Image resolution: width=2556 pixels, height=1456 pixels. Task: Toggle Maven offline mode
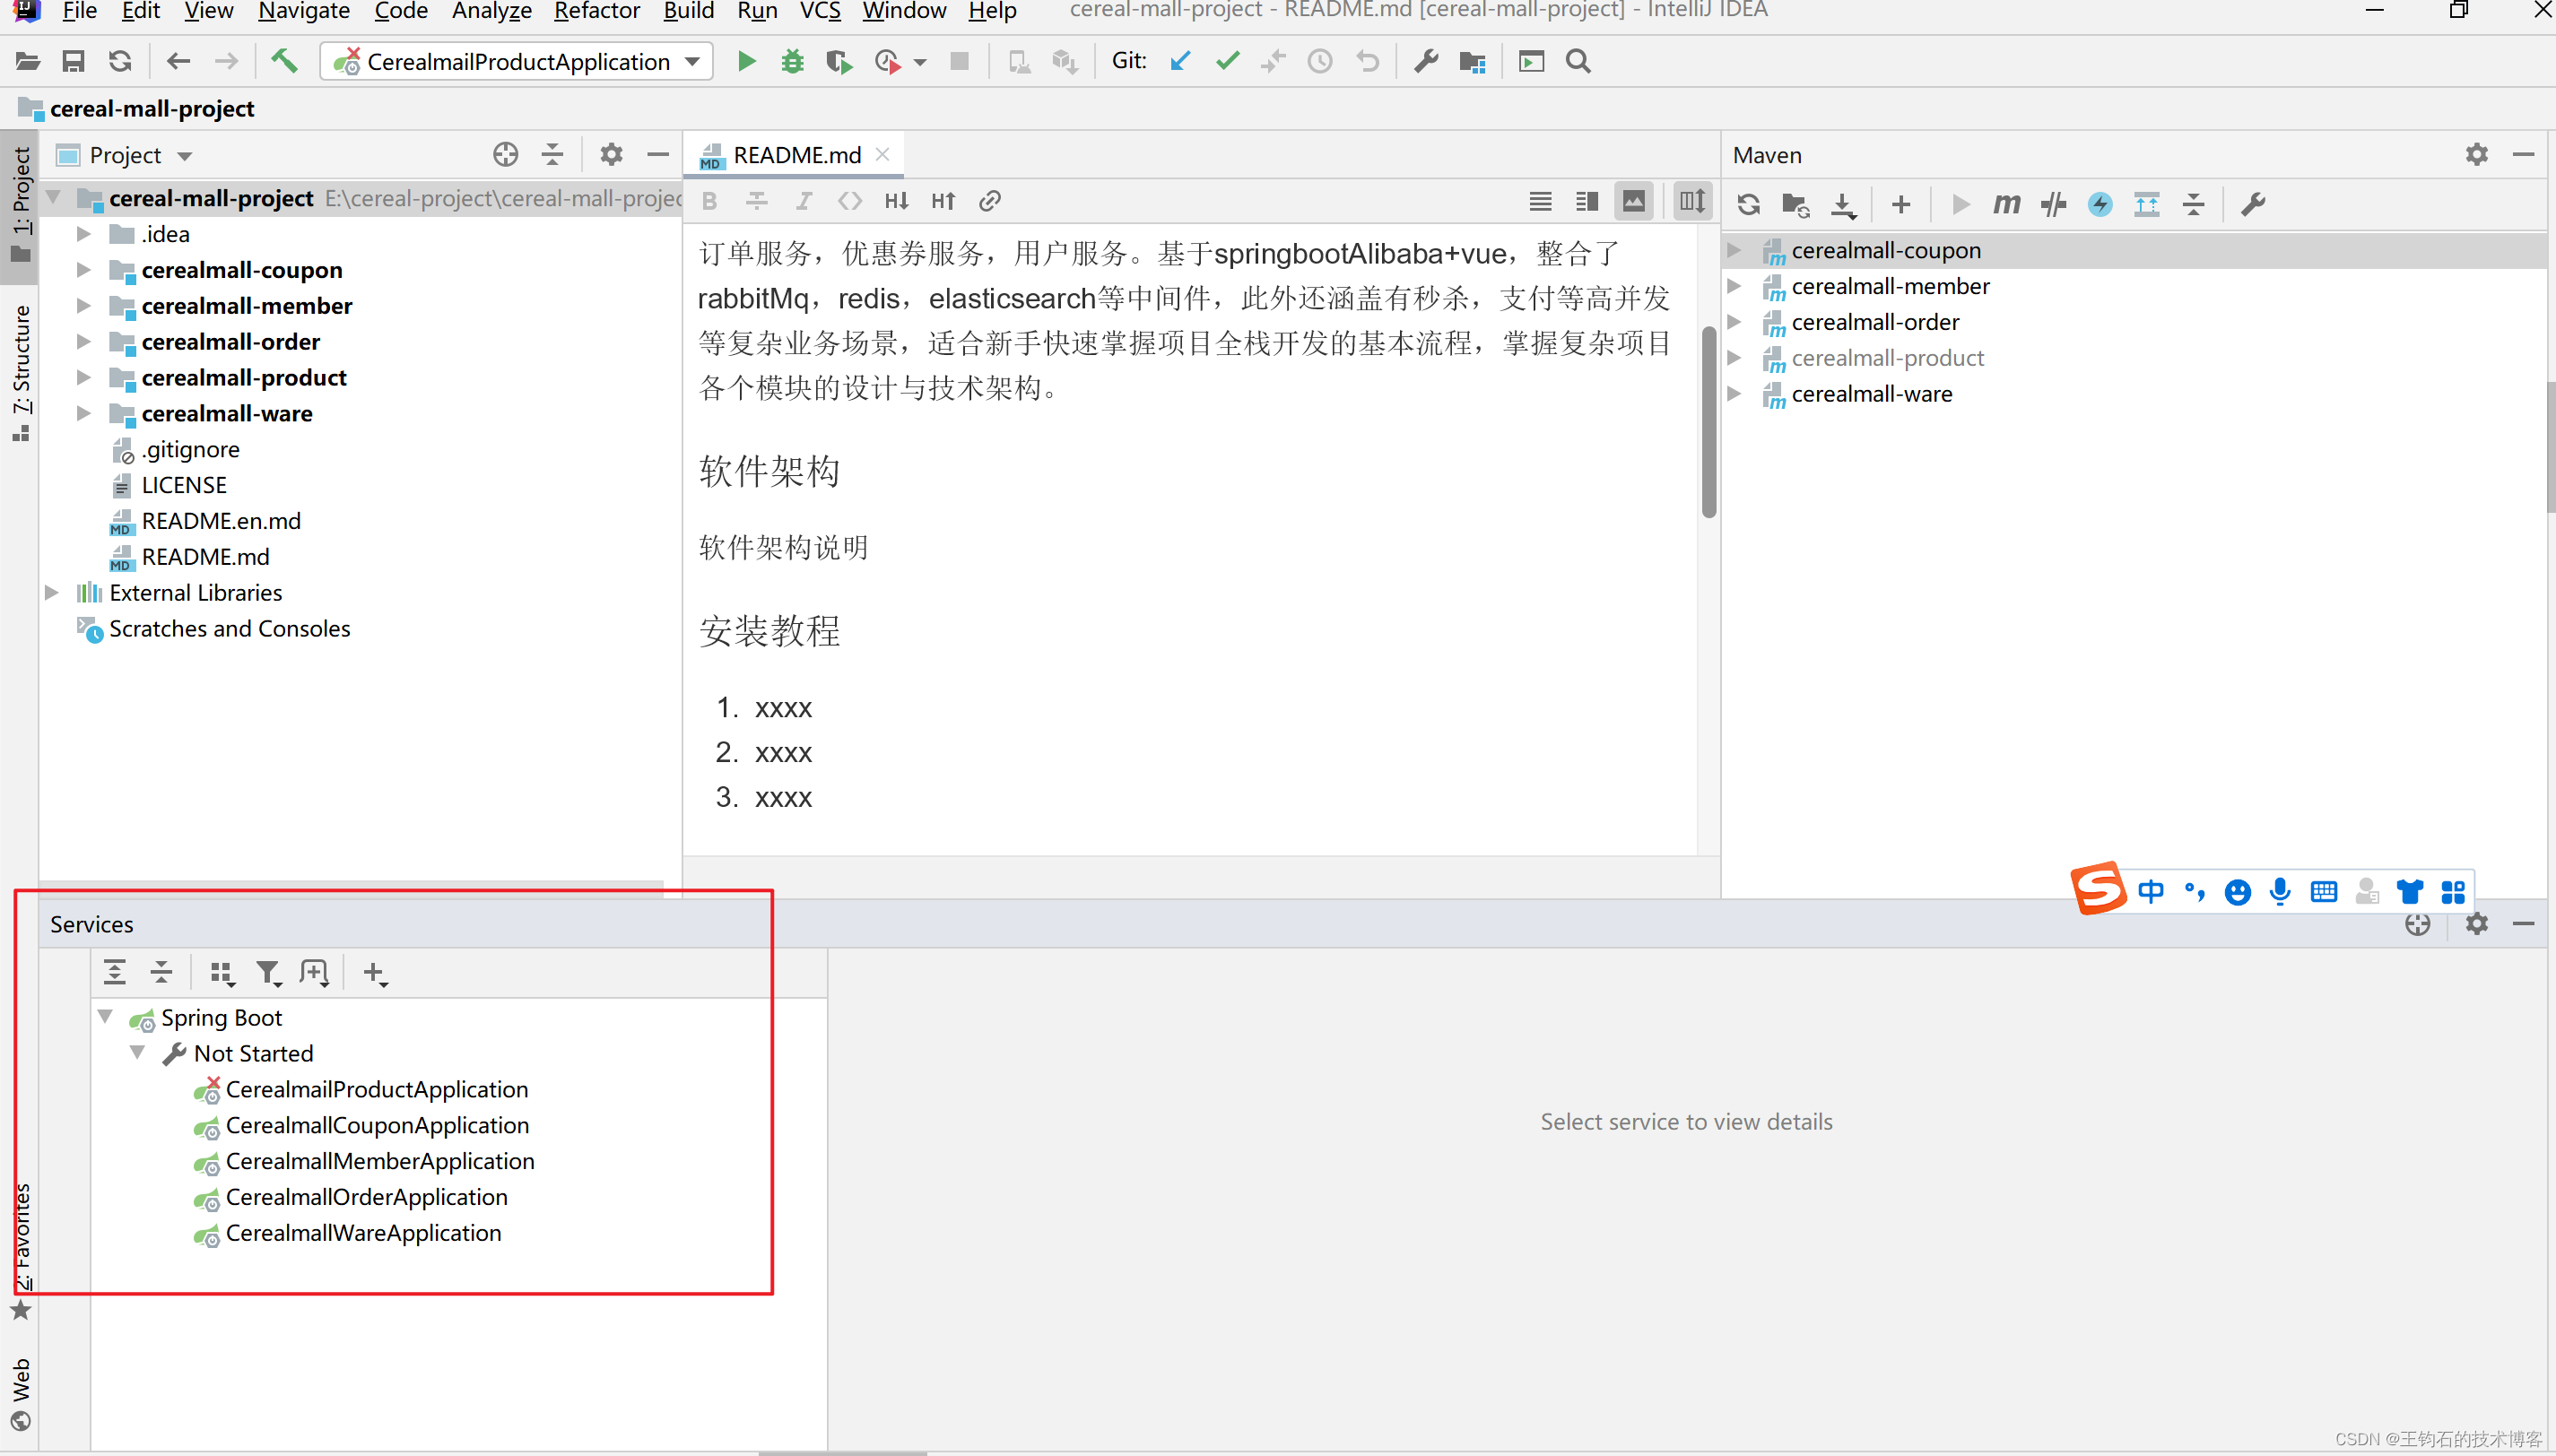coord(2053,205)
